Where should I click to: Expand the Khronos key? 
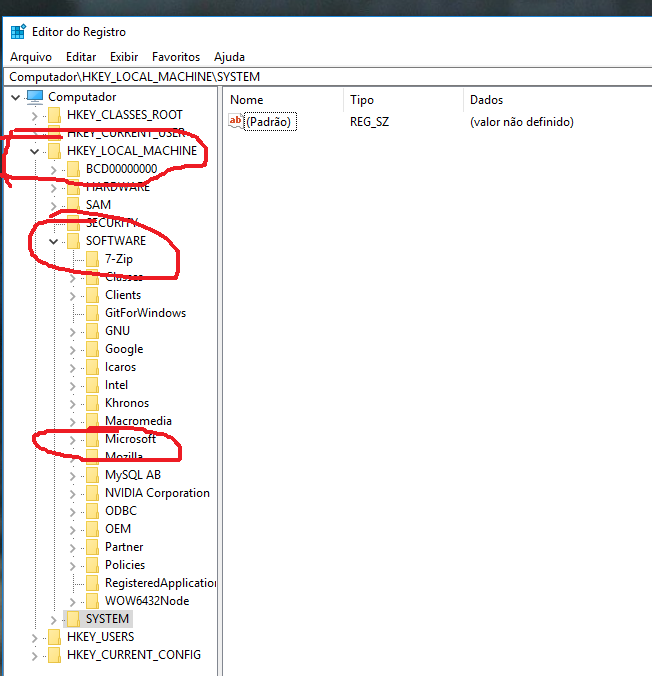(72, 404)
